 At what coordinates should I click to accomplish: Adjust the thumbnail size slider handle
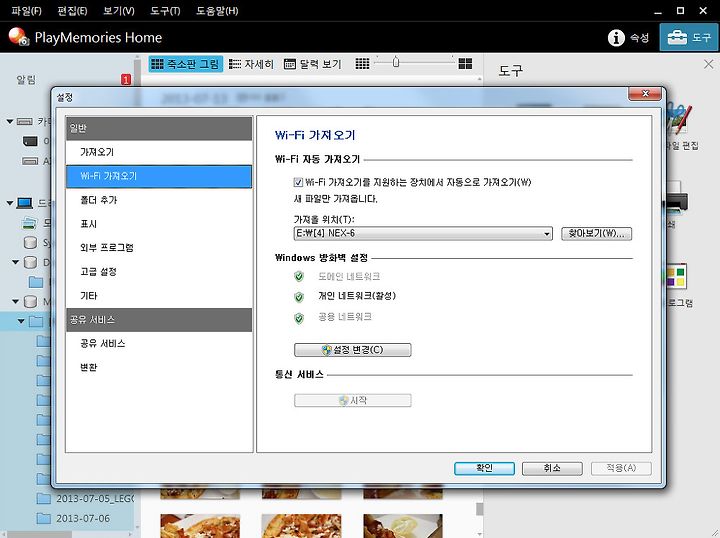click(396, 62)
